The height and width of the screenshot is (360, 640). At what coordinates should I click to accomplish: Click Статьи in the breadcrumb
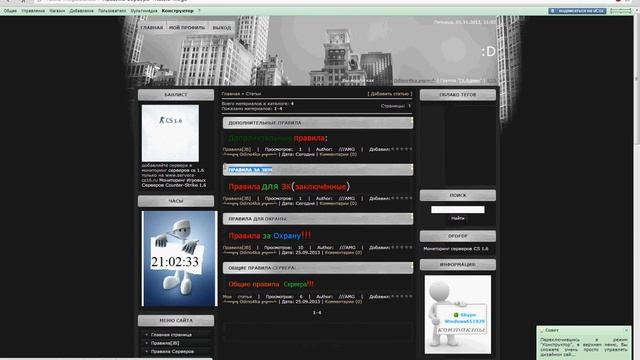pos(253,94)
